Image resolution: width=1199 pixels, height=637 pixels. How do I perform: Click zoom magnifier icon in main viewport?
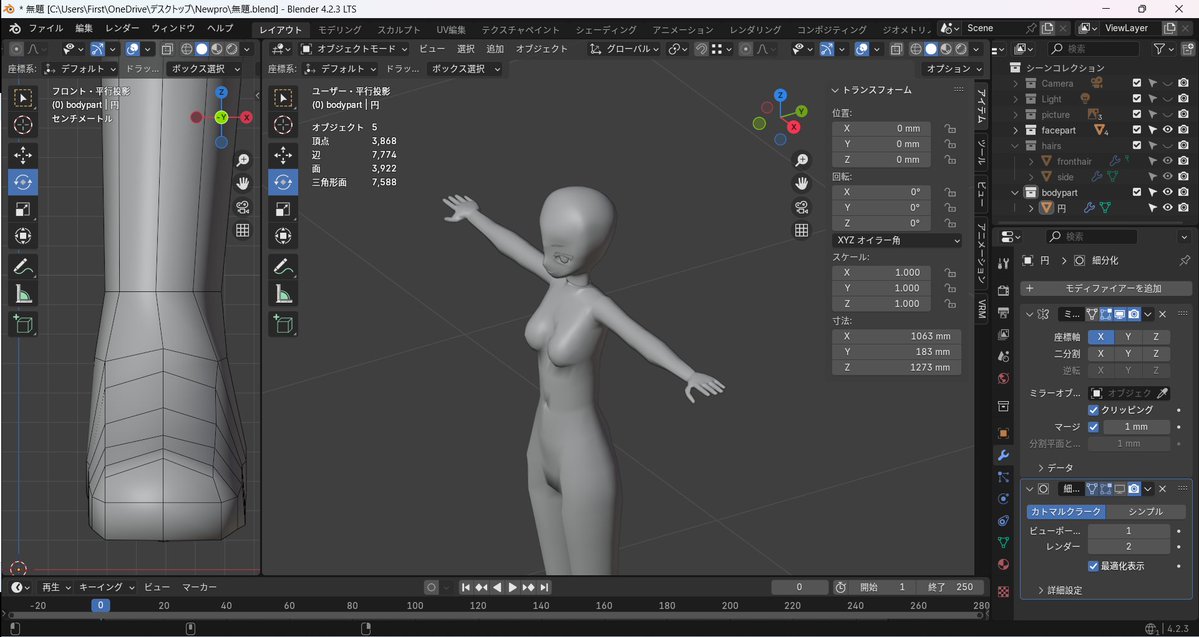(x=801, y=160)
